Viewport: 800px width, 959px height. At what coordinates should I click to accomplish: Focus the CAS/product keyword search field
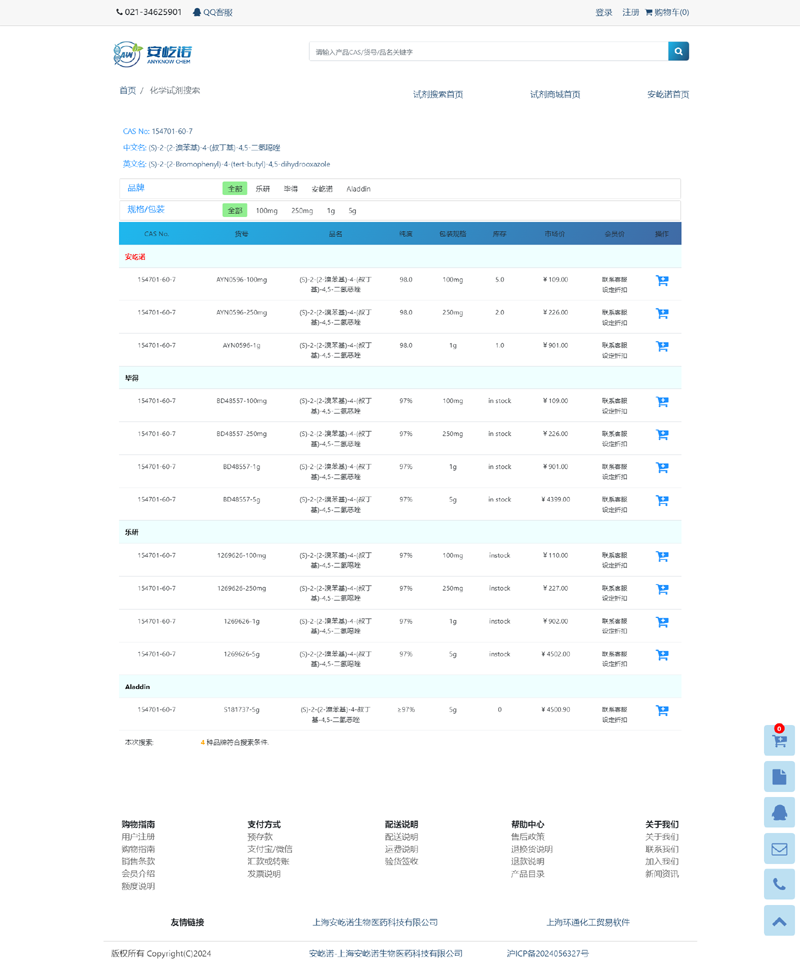coord(488,51)
